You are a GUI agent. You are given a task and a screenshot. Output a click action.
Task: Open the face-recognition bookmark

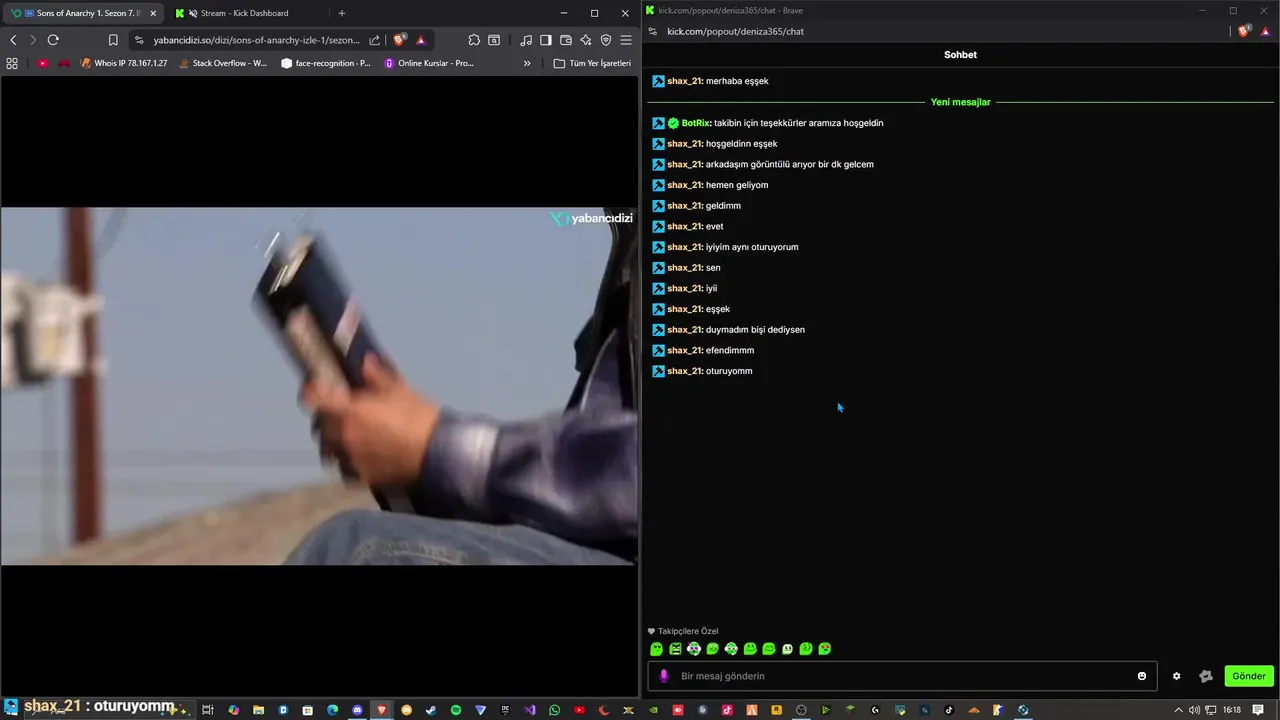[x=326, y=63]
